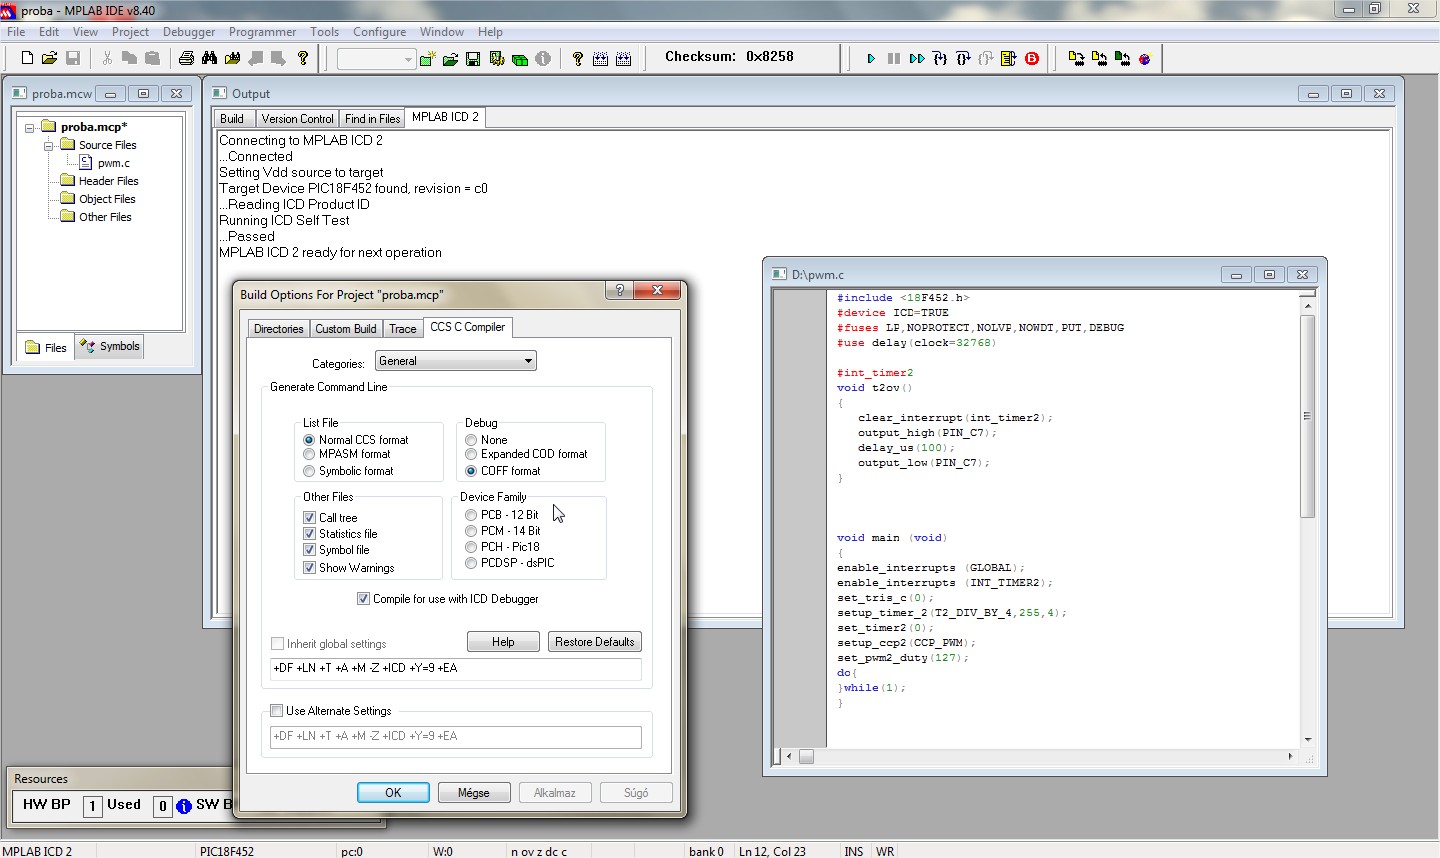Click the vertical scrollbar in pwm.c editor
This screenshot has width=1440, height=858.
[x=1307, y=416]
